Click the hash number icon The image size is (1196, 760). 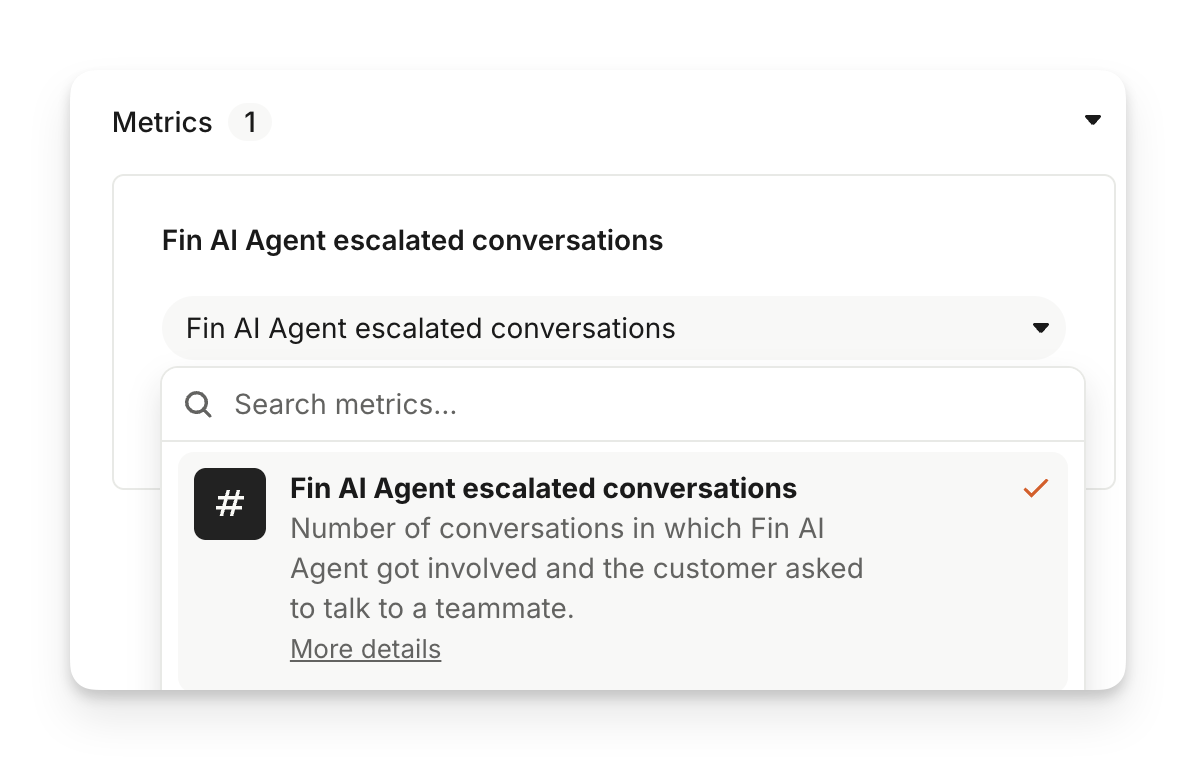230,504
